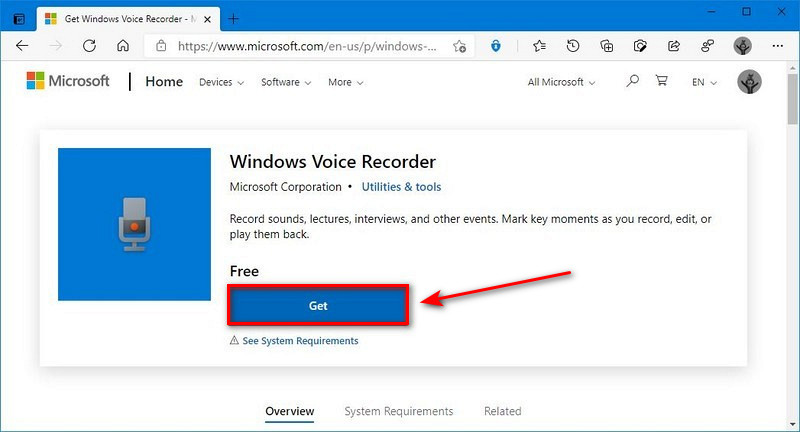Open the tracking prevention shield icon
The height and width of the screenshot is (432, 800).
click(x=495, y=46)
